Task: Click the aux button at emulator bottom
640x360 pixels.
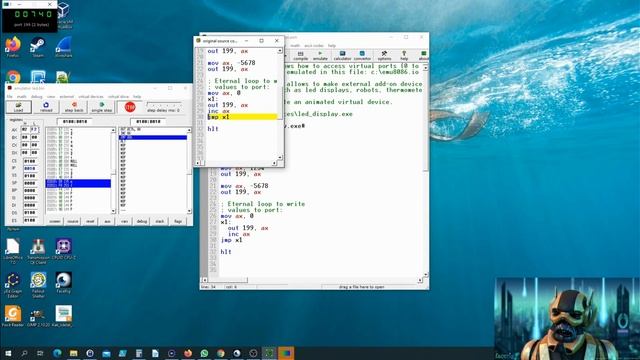Action: point(107,221)
